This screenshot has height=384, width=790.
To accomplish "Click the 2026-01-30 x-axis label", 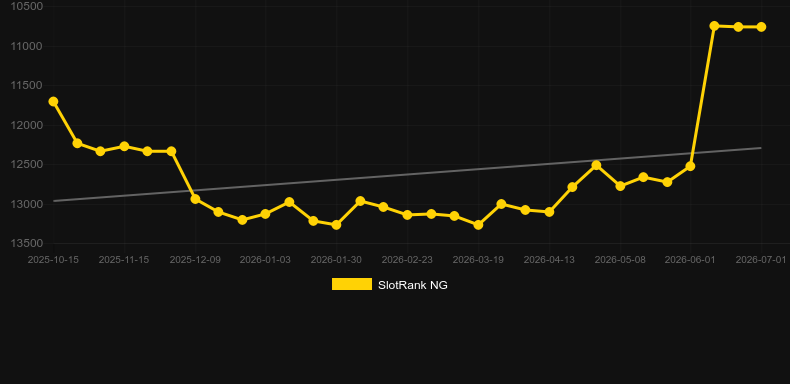I will 336,260.
